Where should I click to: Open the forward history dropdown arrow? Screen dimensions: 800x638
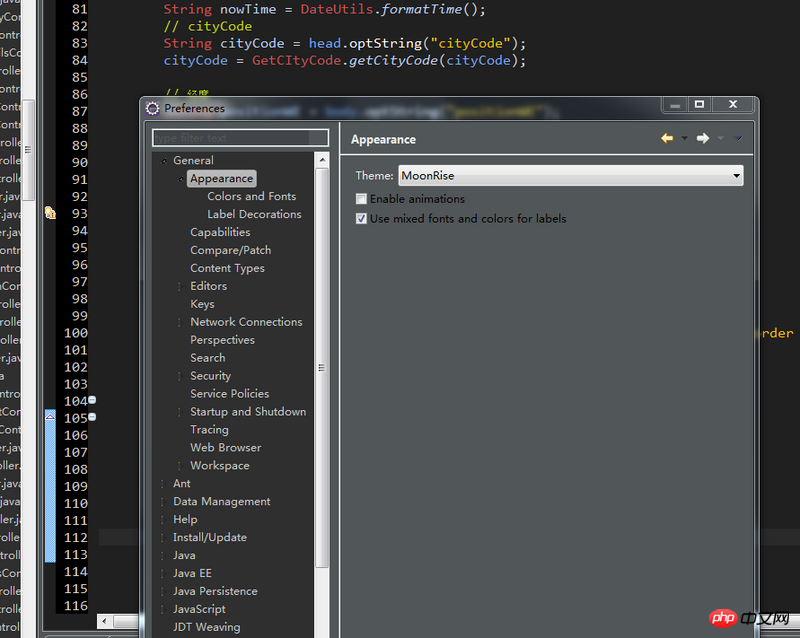click(x=720, y=138)
